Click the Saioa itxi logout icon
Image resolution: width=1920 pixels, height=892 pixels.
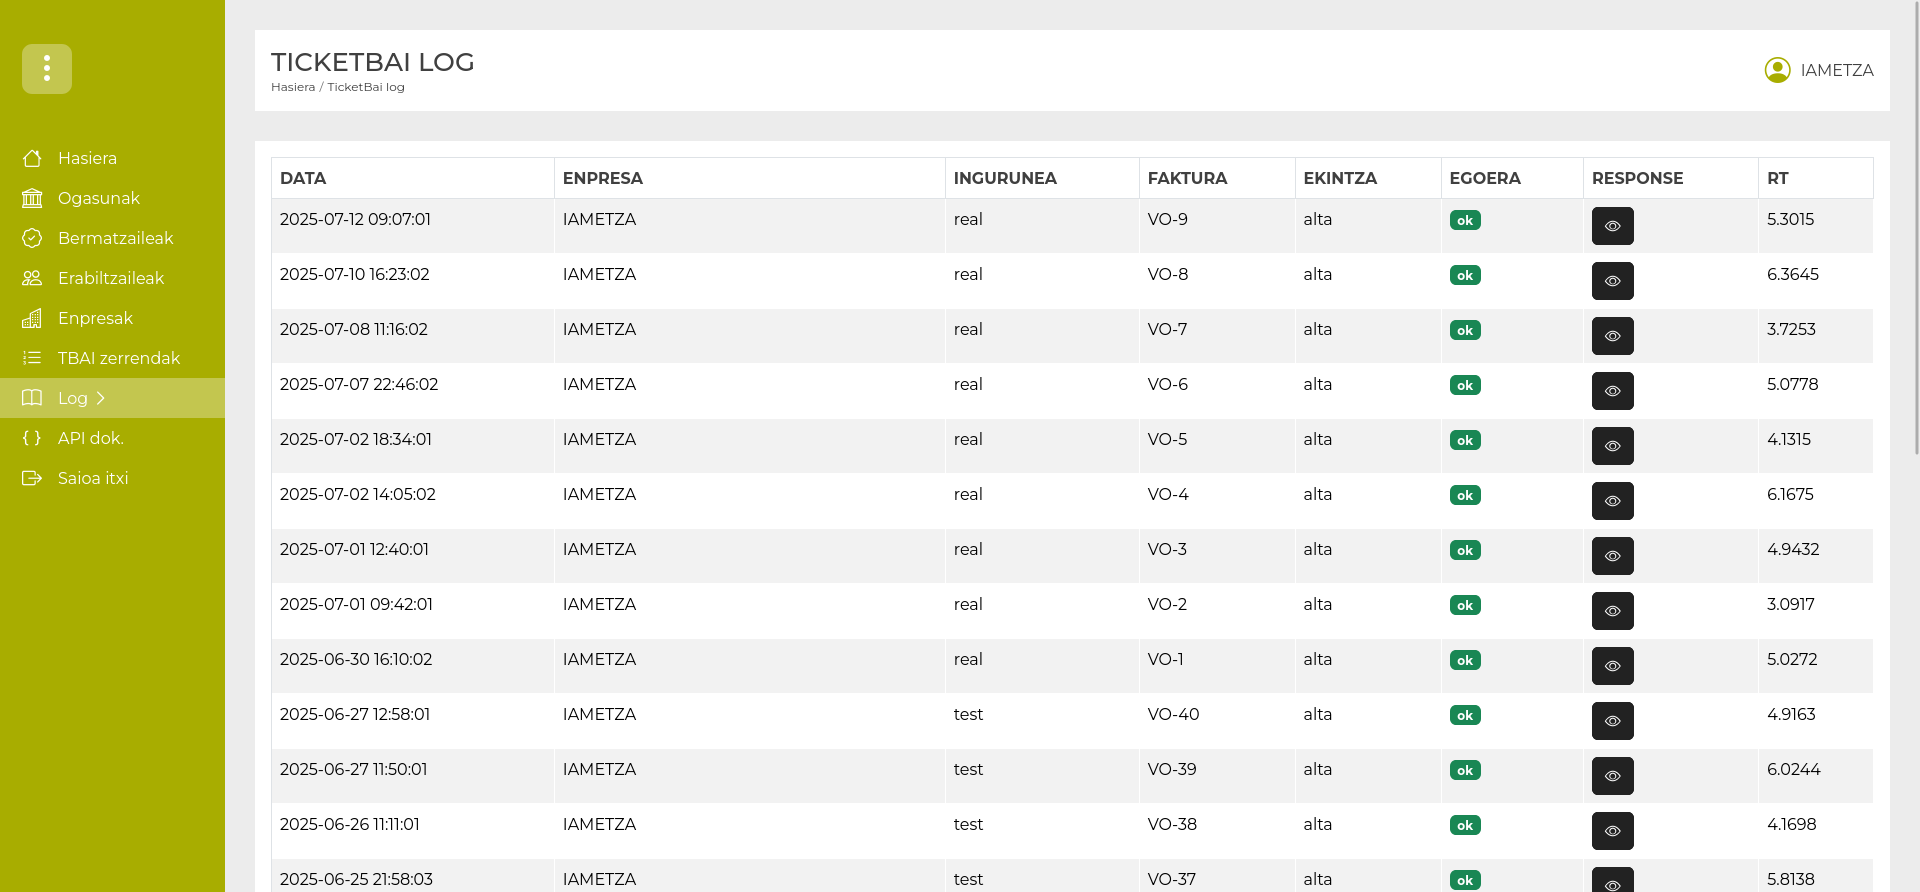point(32,478)
